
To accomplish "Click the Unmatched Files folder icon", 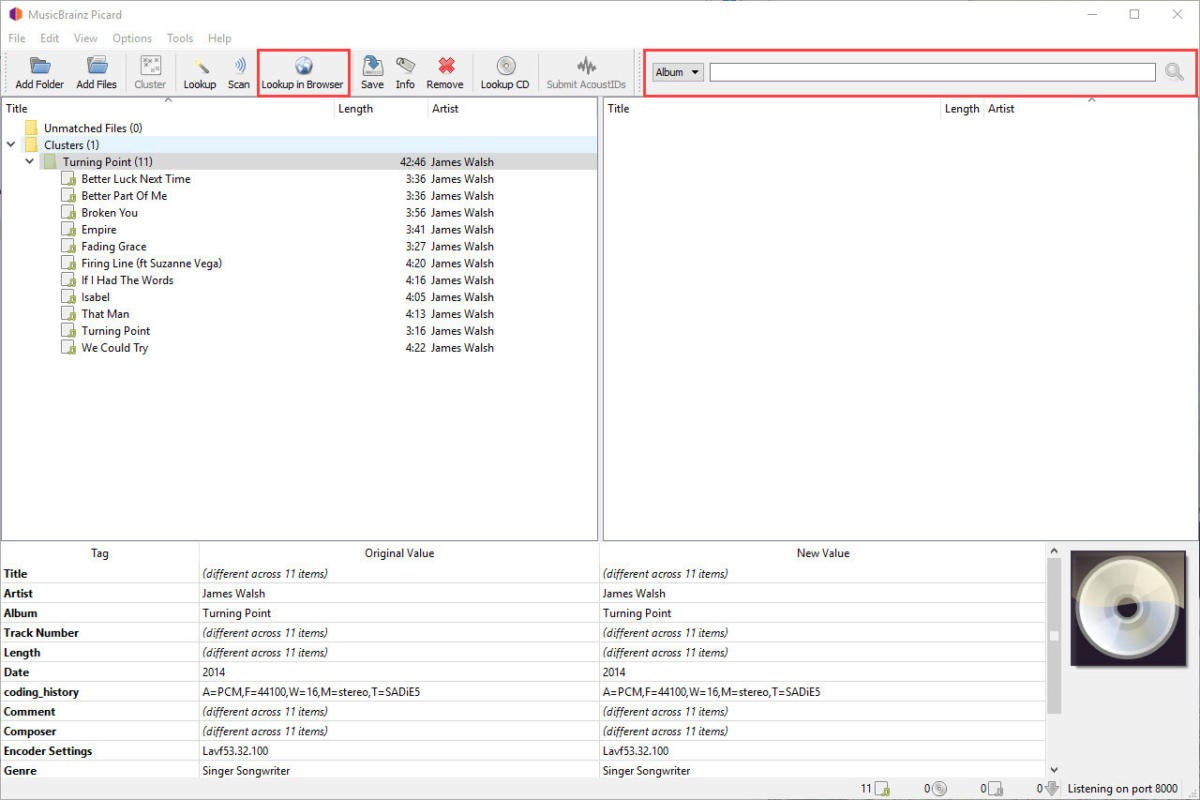I will point(31,128).
